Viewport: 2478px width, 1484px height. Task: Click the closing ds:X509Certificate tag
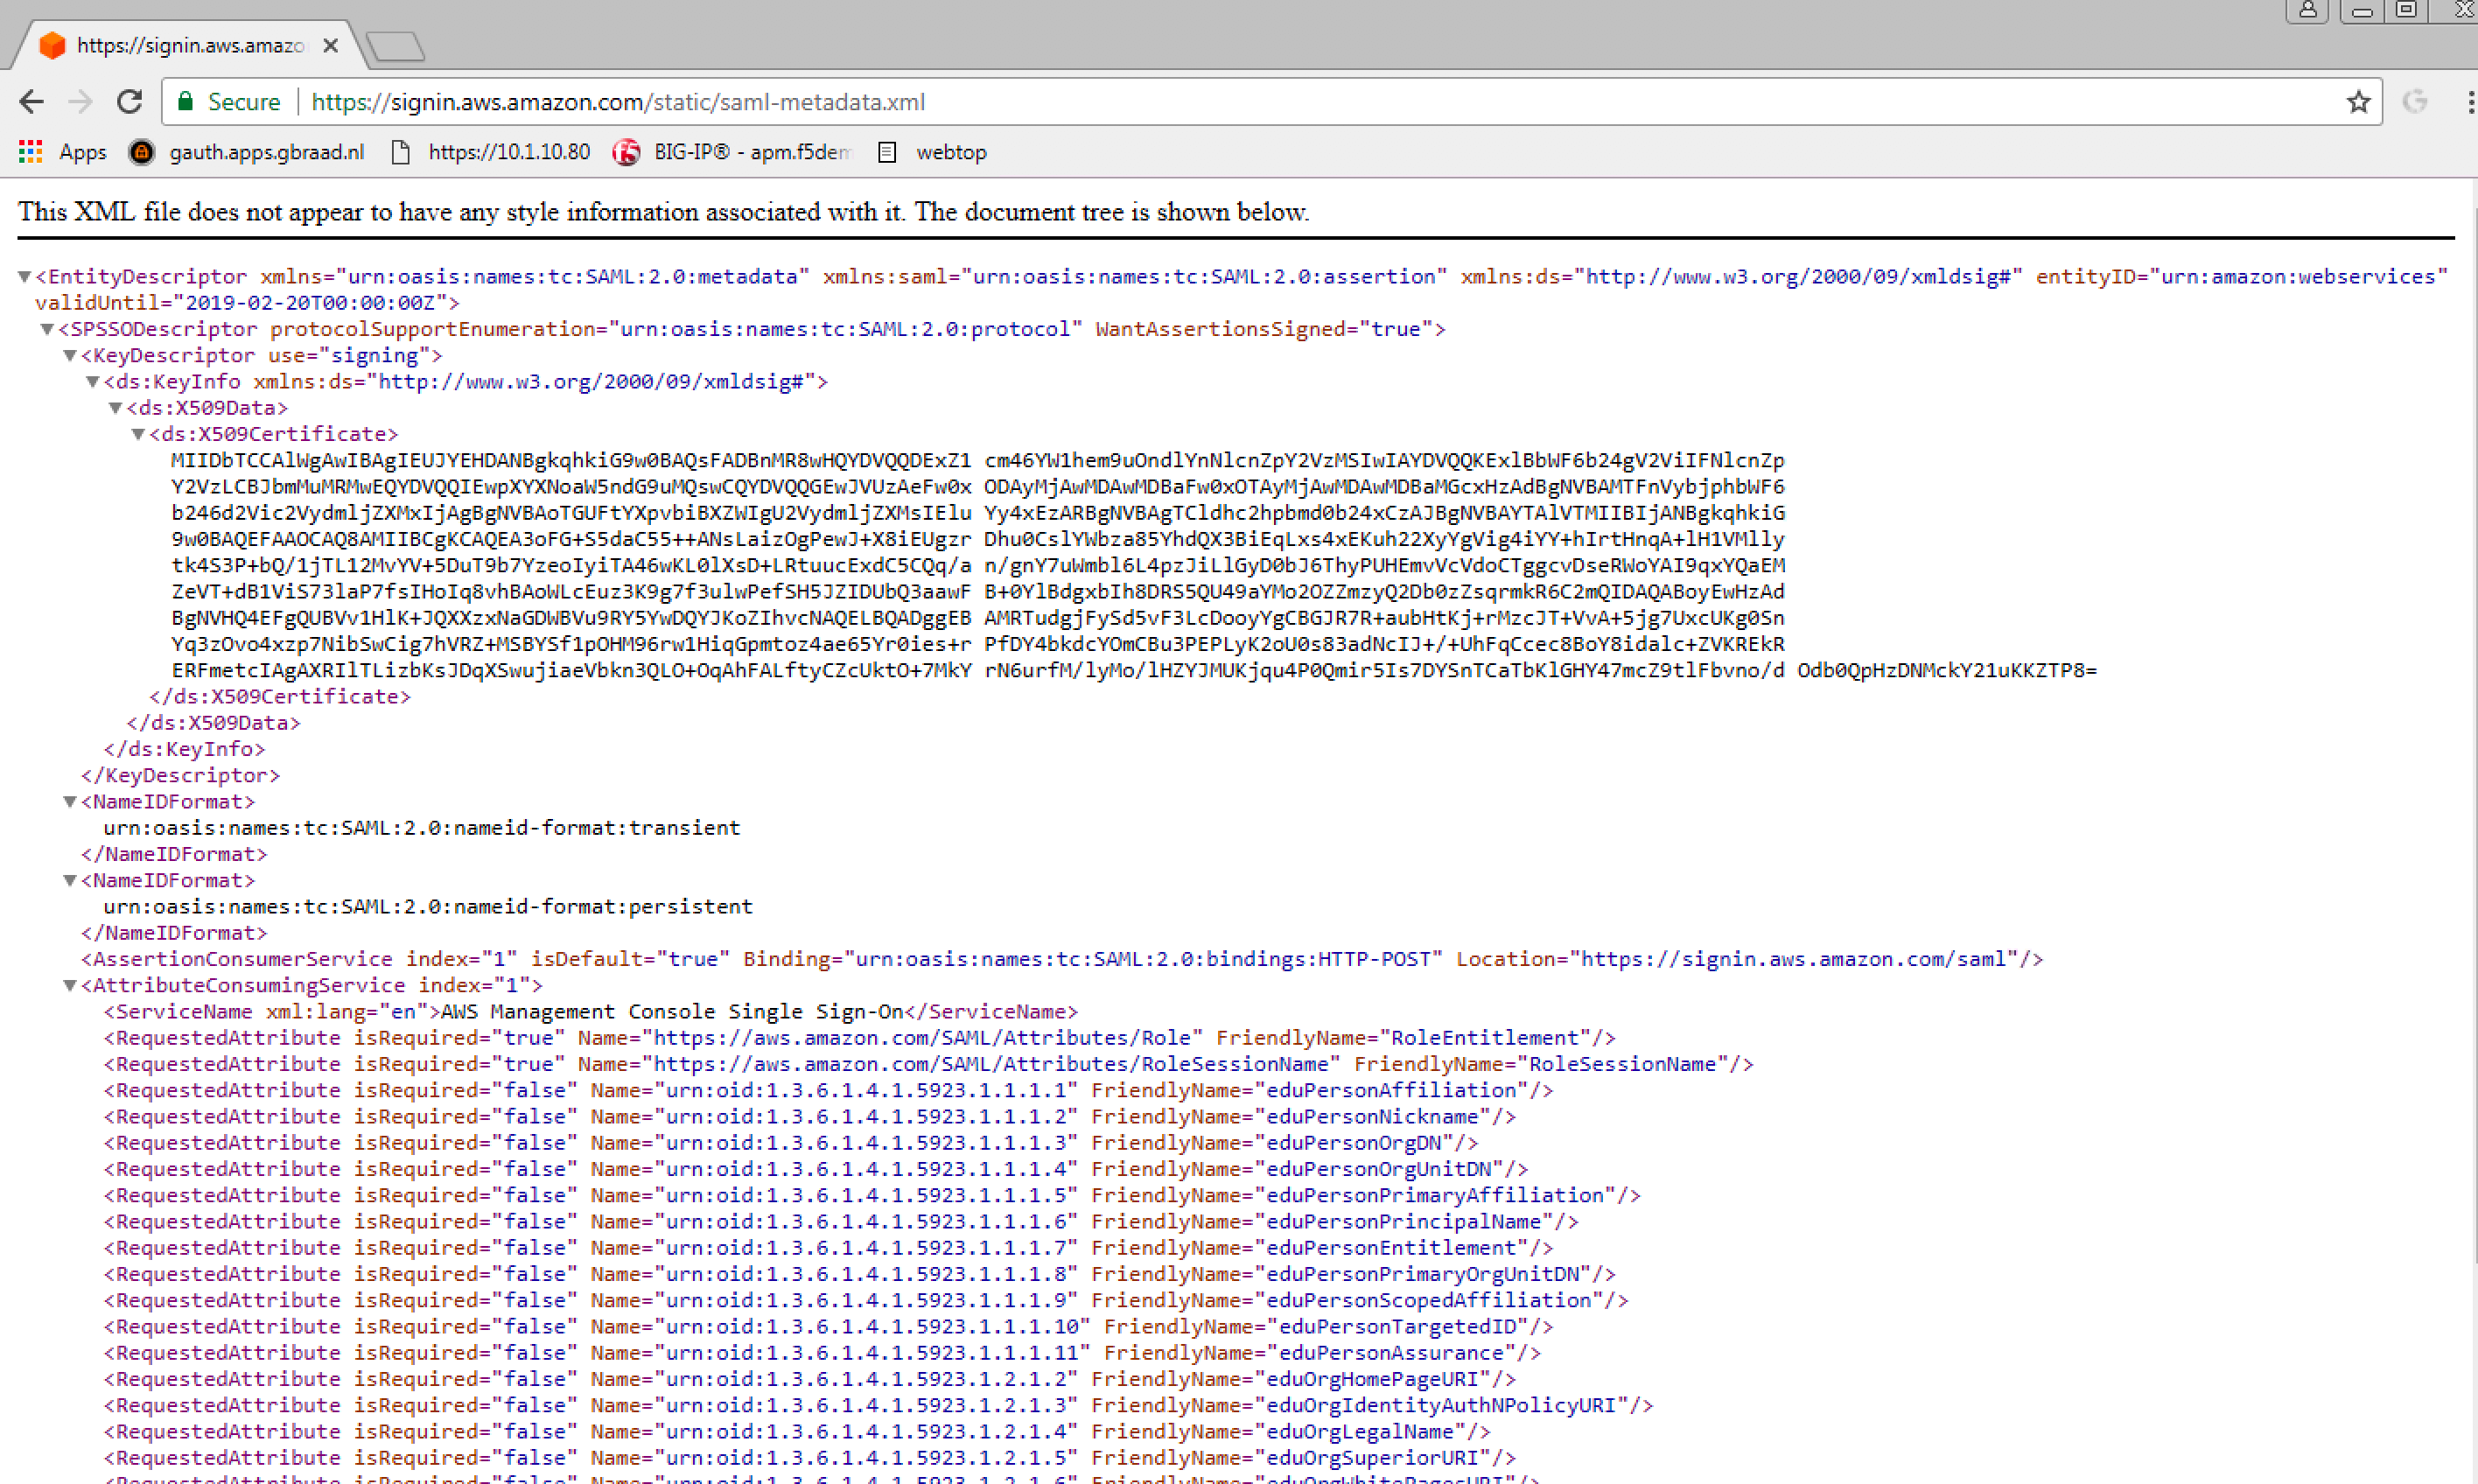click(x=280, y=697)
